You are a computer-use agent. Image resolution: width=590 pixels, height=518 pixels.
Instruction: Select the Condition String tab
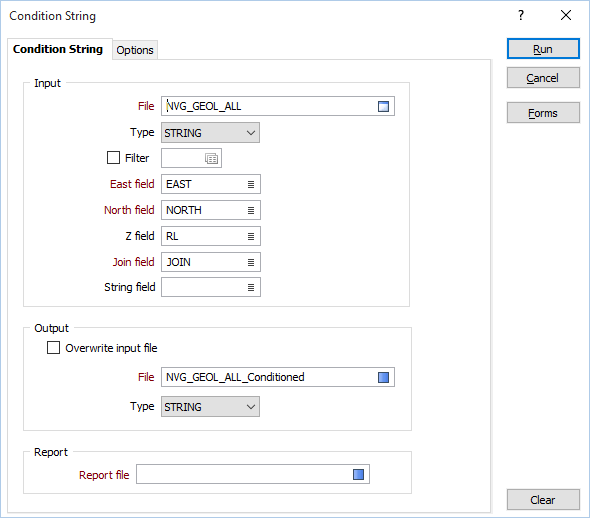(x=58, y=49)
